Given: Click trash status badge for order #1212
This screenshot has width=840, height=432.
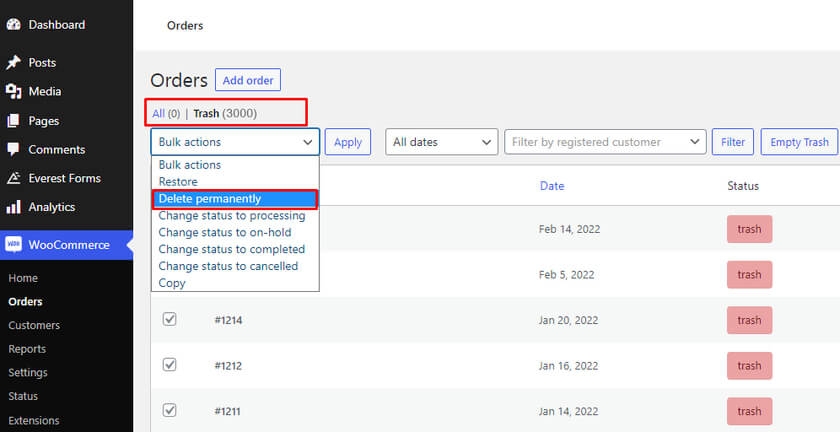Looking at the screenshot, I should coord(749,366).
